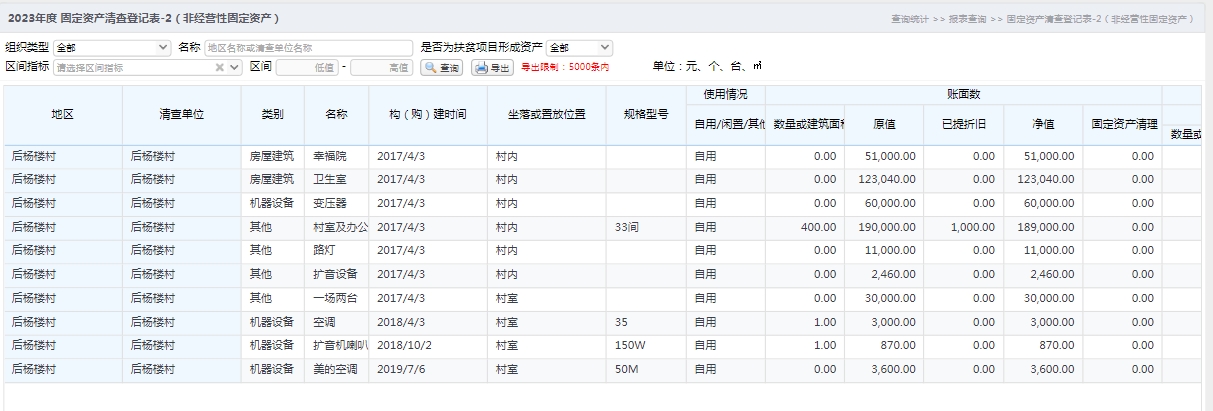The image size is (1213, 411).
Task: Select the 一场两台 name cell
Action: 336,298
